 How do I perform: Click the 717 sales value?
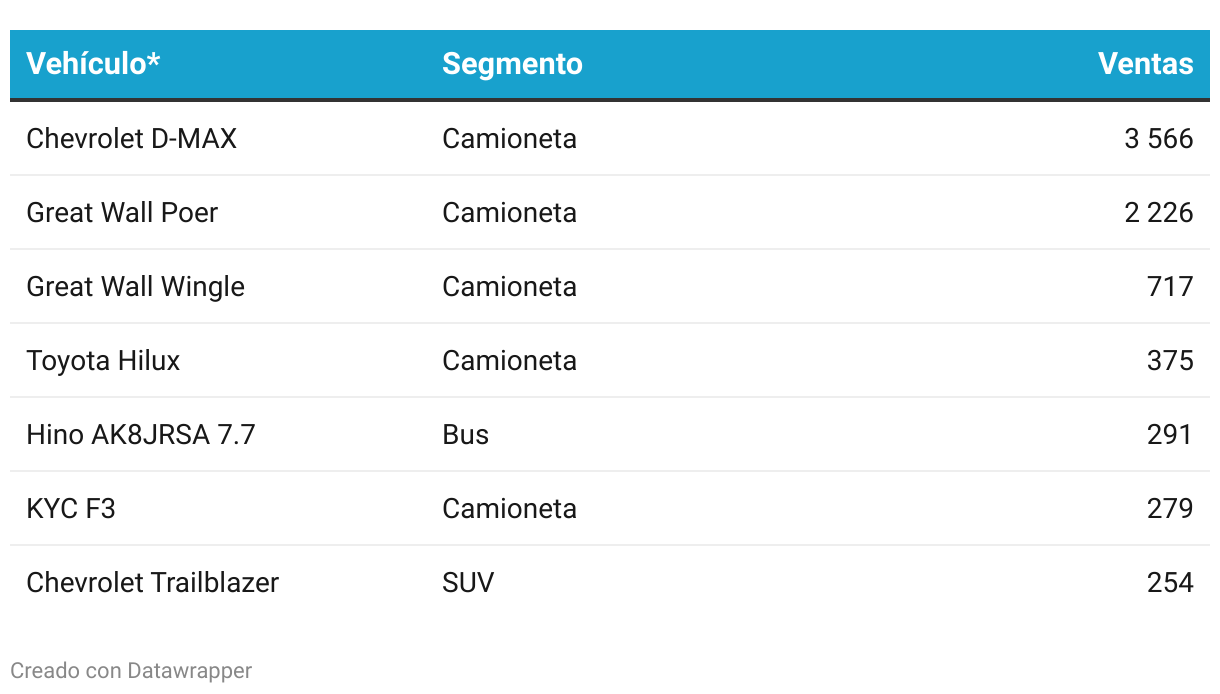click(x=1170, y=286)
